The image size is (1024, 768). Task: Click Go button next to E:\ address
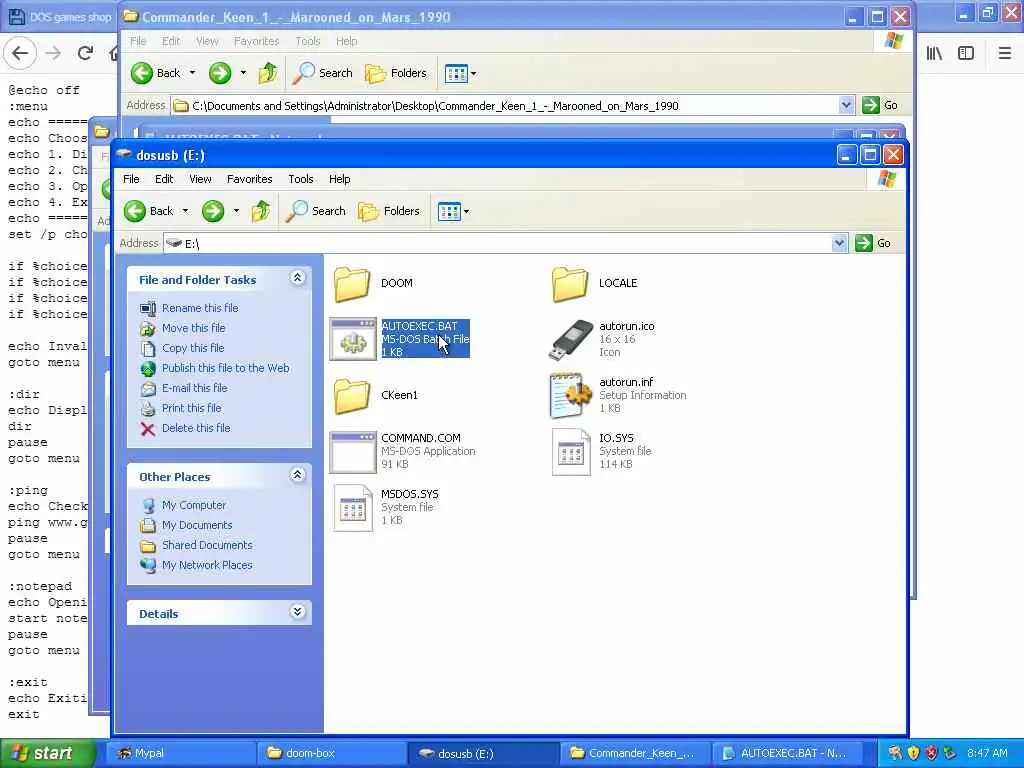tap(873, 243)
